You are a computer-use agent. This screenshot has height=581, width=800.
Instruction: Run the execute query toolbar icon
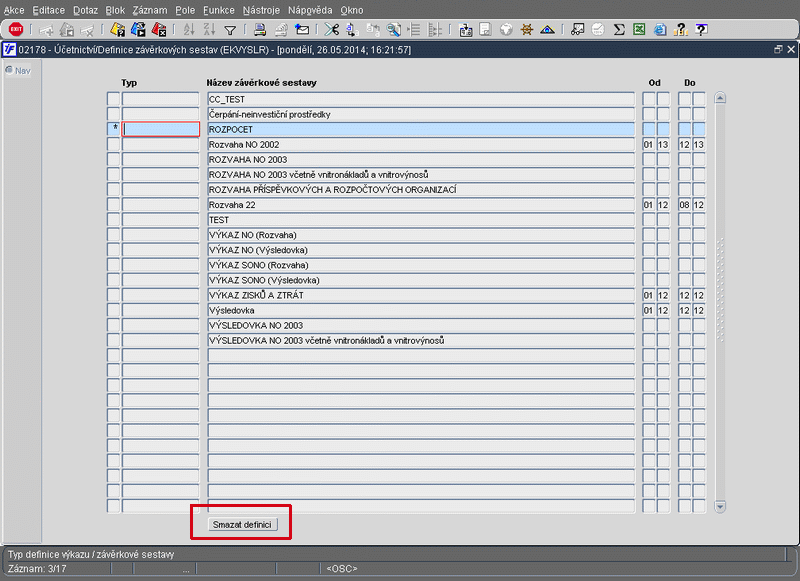[x=138, y=30]
